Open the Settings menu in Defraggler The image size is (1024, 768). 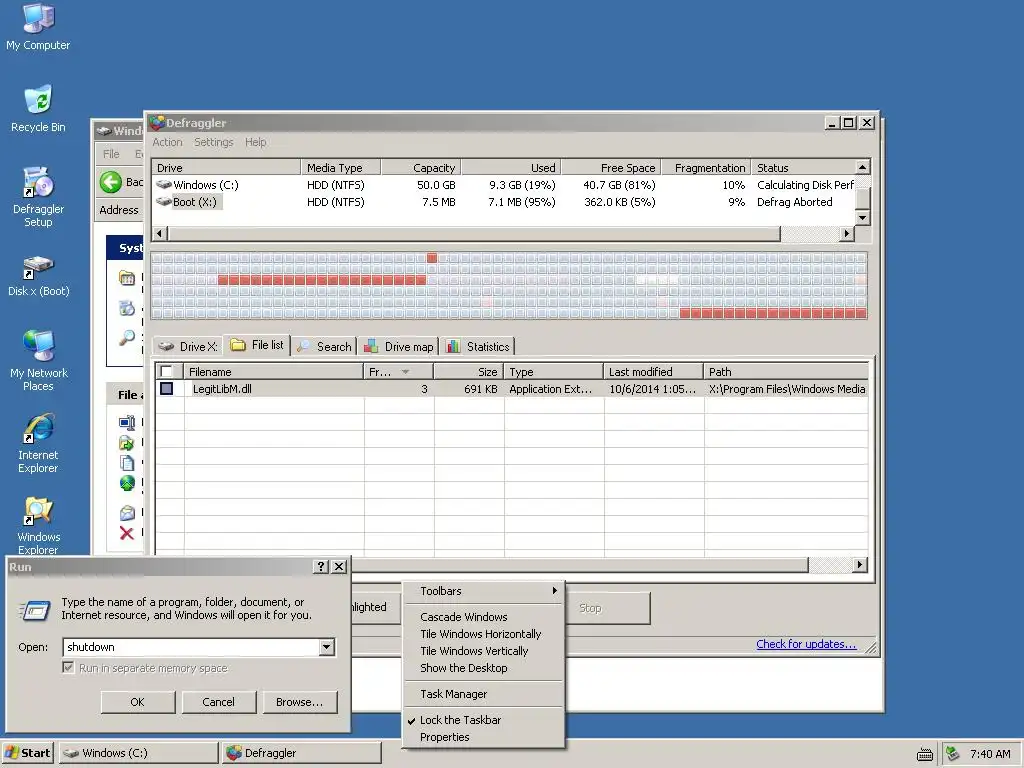click(x=214, y=142)
